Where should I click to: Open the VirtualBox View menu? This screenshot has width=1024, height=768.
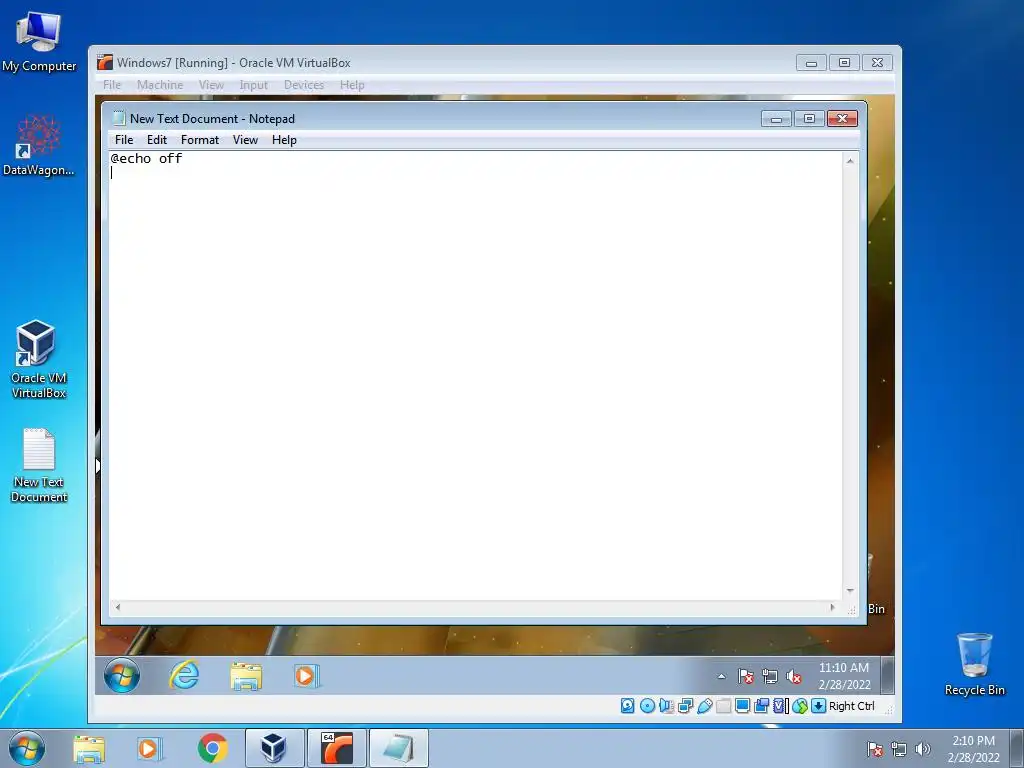211,85
